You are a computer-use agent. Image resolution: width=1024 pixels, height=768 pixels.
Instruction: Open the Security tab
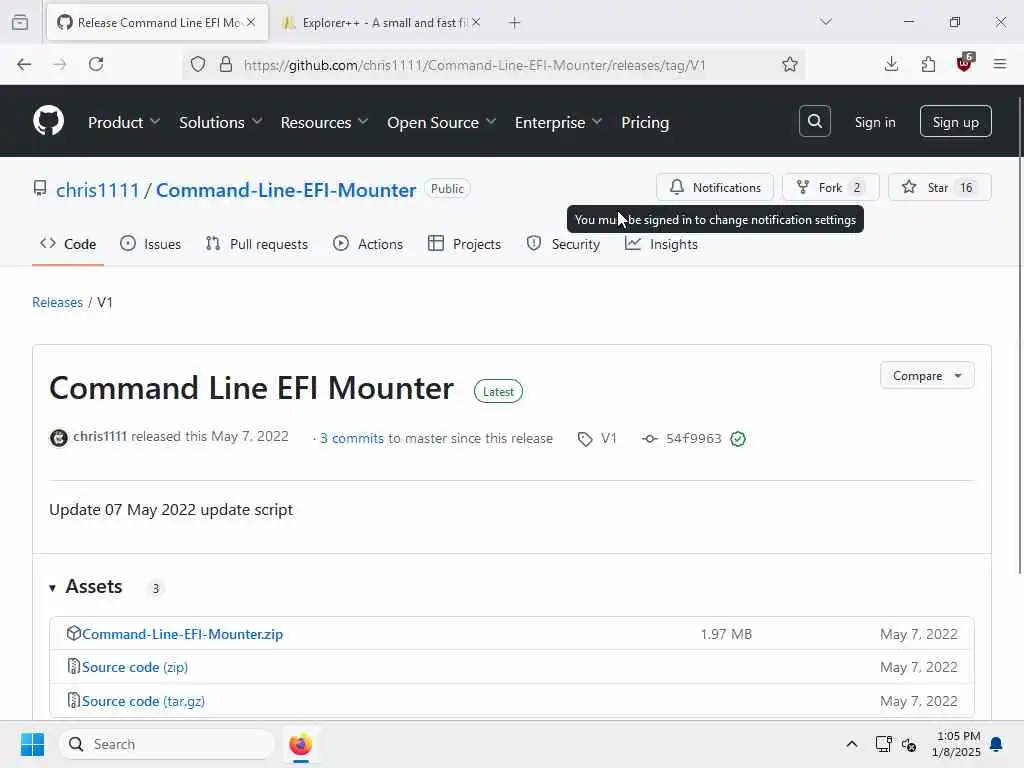563,244
